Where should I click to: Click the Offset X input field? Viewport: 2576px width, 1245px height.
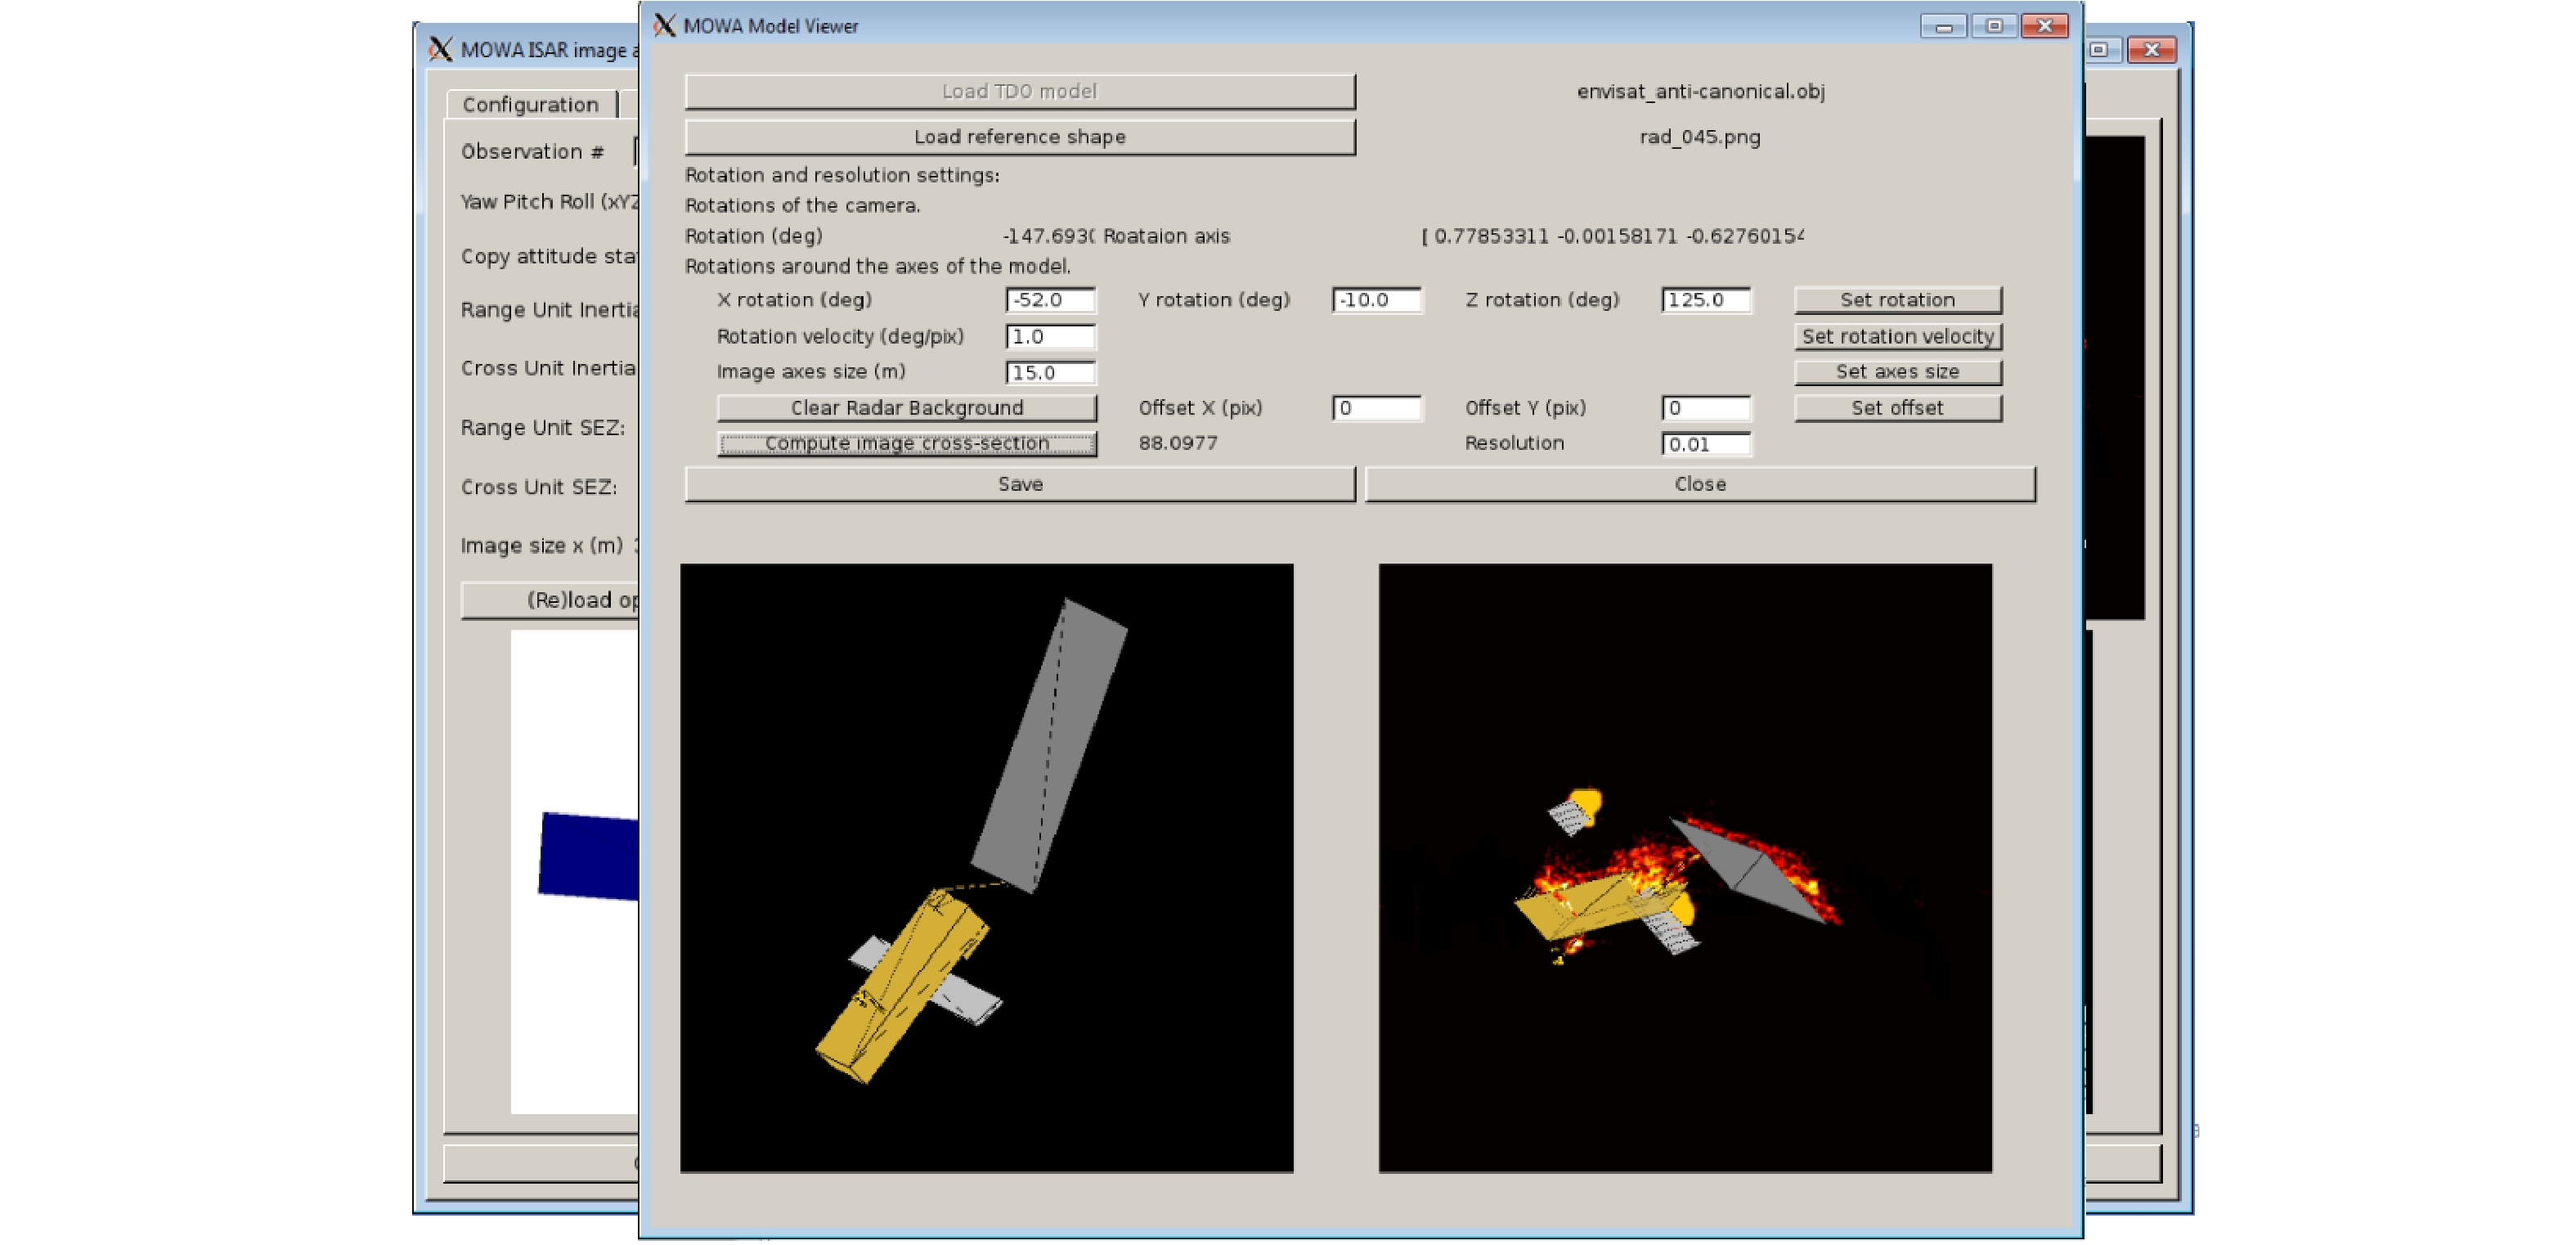pyautogui.click(x=1376, y=408)
